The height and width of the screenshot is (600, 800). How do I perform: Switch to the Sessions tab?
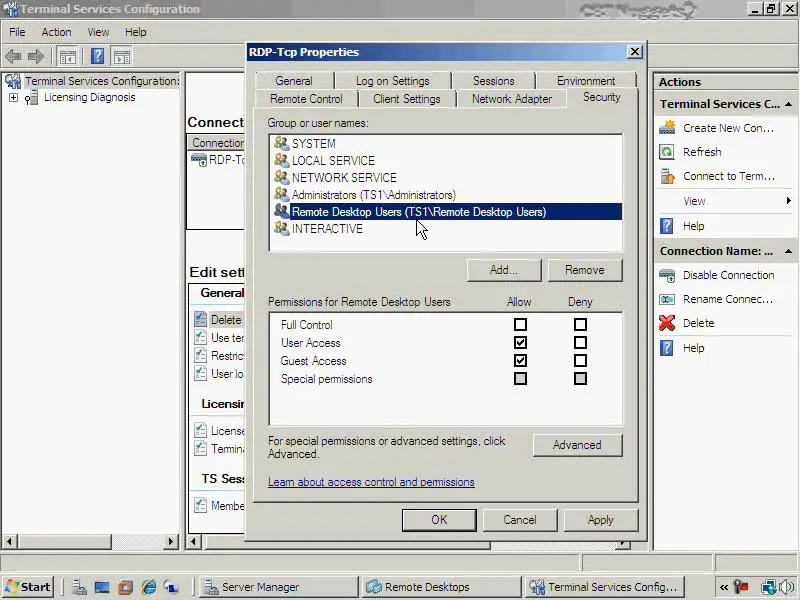click(x=493, y=81)
